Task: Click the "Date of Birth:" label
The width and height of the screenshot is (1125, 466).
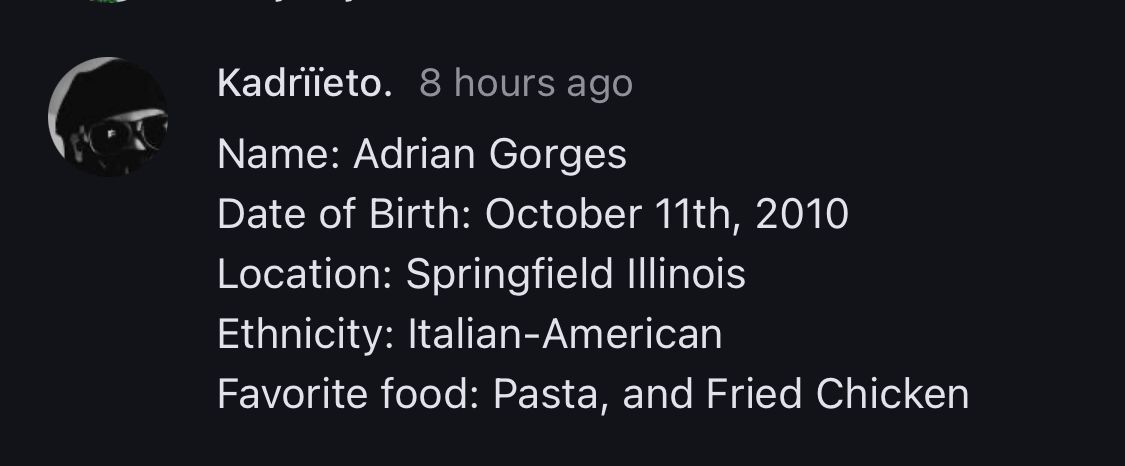Action: tap(344, 214)
